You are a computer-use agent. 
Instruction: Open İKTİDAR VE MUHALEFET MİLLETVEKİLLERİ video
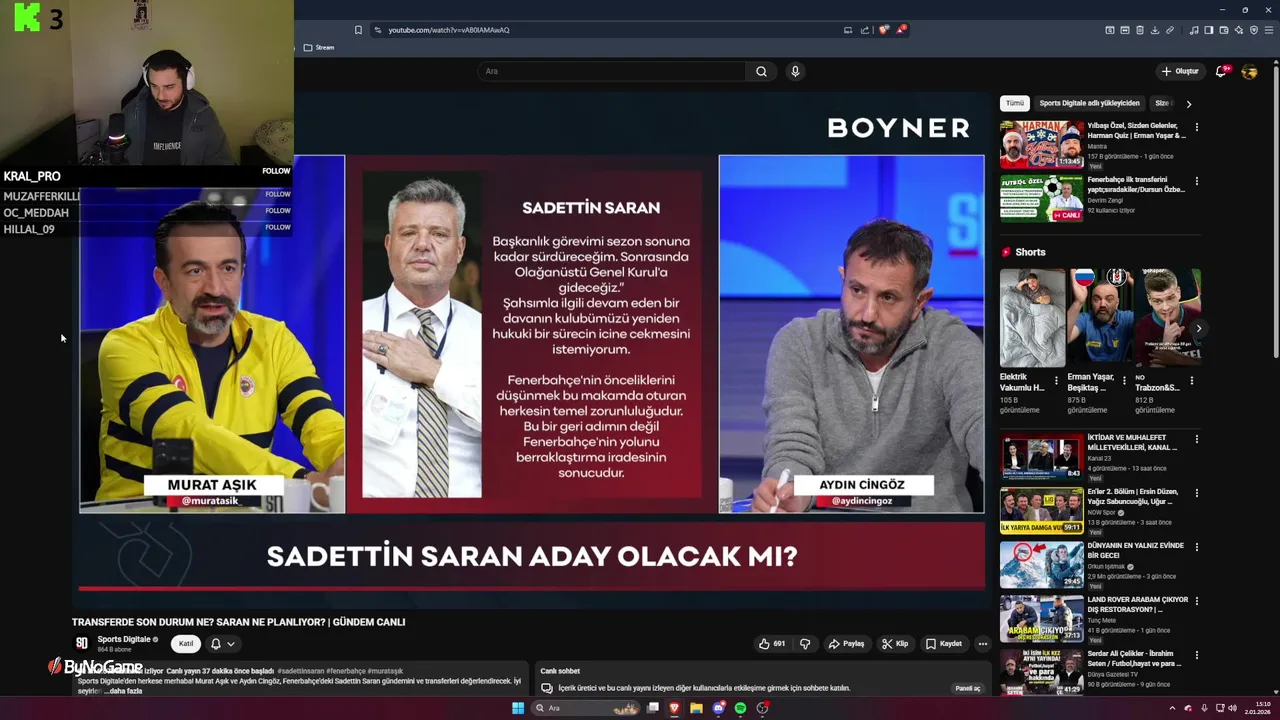(1041, 456)
